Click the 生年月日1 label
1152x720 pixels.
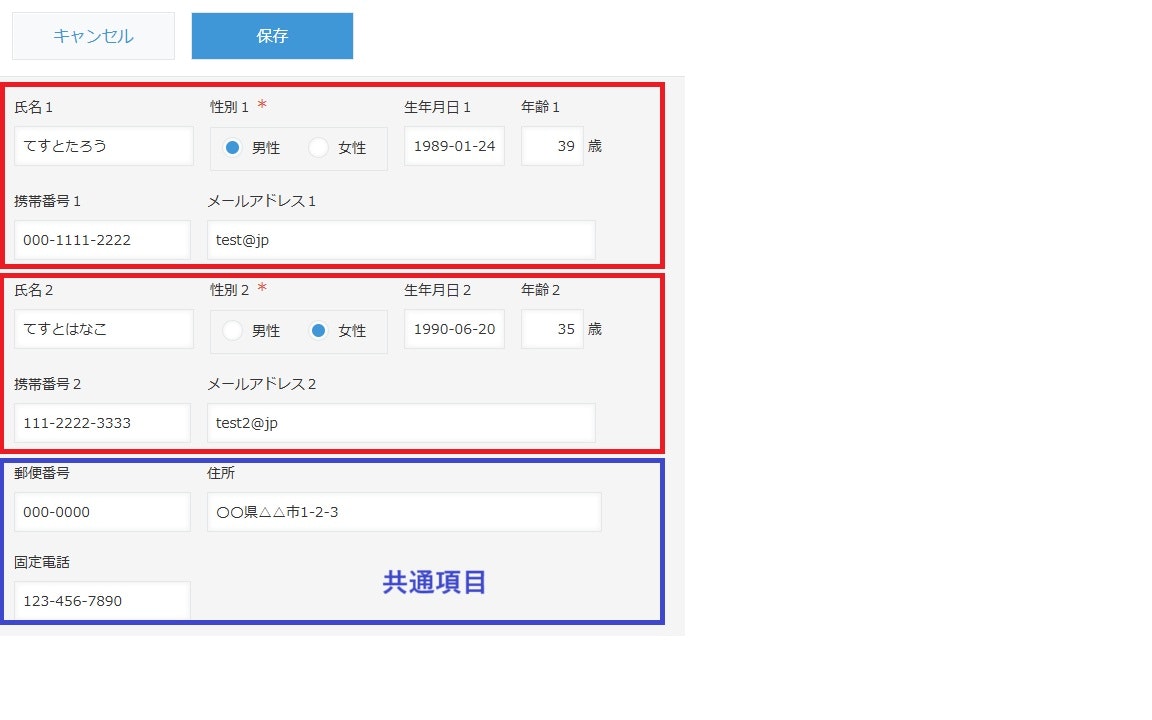click(437, 107)
